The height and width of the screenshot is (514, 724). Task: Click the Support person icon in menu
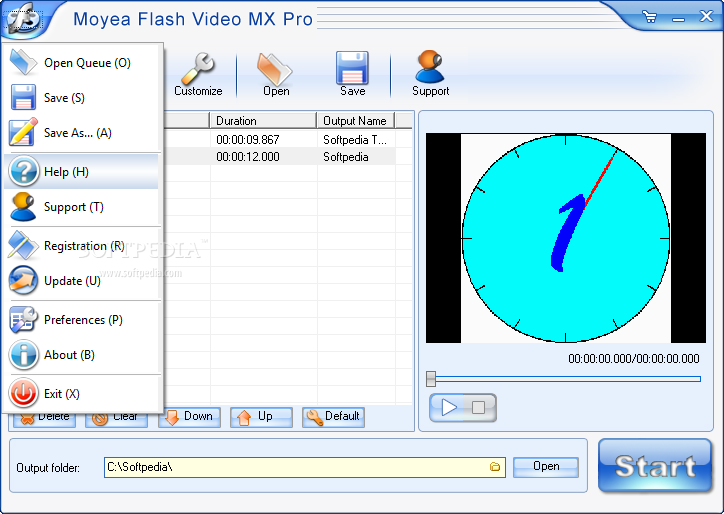(x=23, y=206)
